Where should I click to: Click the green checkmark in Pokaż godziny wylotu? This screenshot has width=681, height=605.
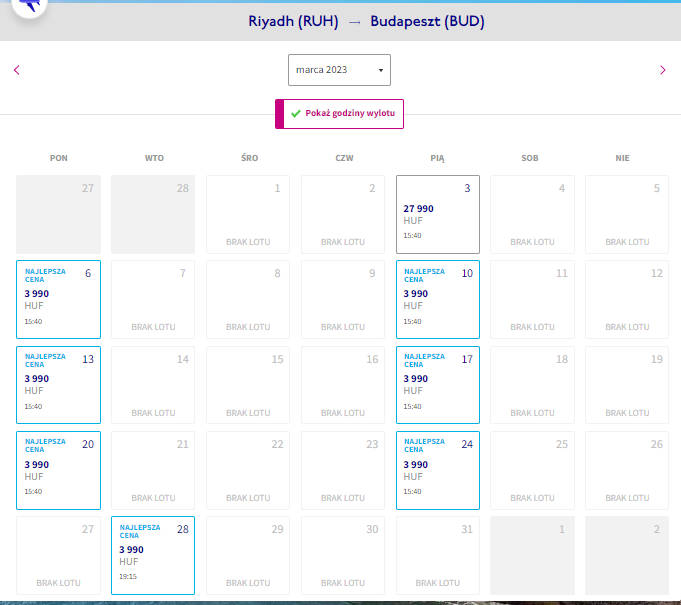click(296, 114)
